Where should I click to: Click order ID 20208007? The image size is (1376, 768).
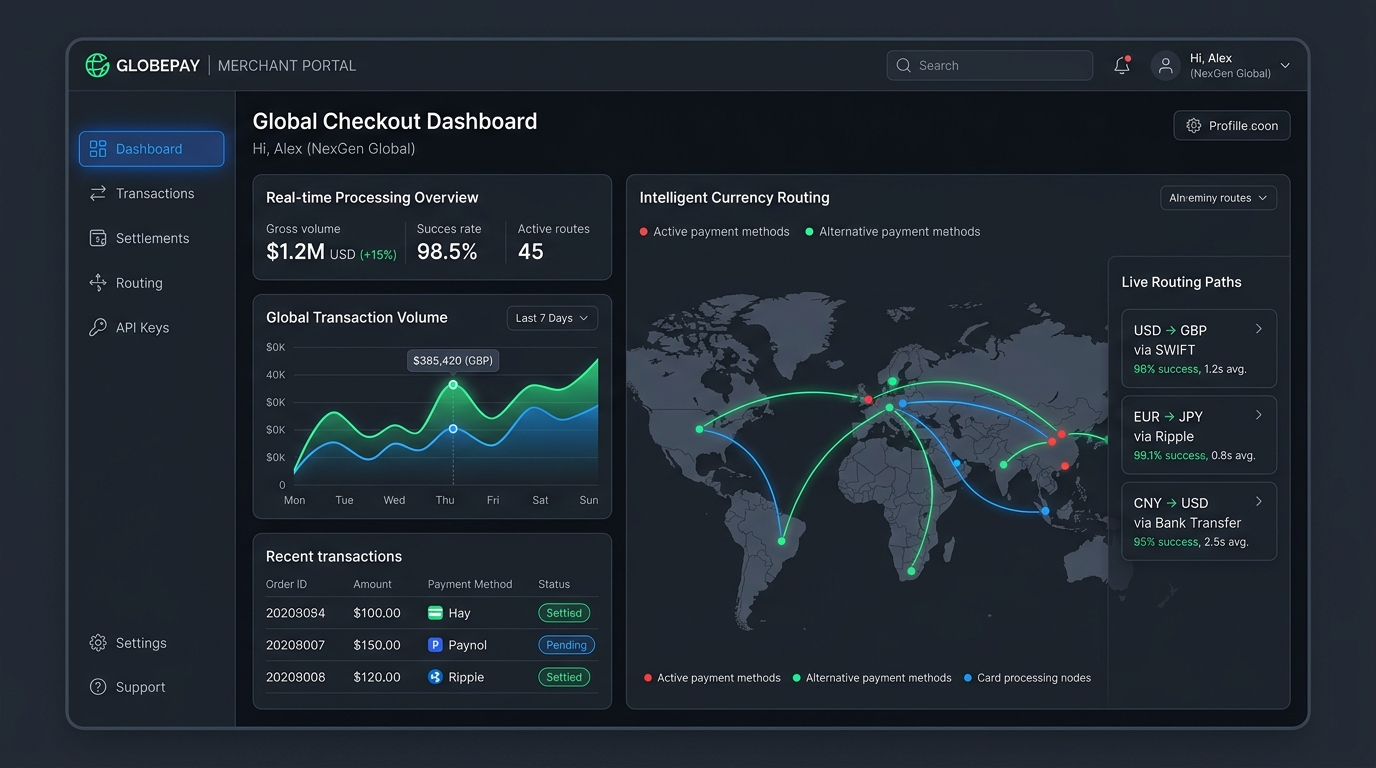point(296,645)
